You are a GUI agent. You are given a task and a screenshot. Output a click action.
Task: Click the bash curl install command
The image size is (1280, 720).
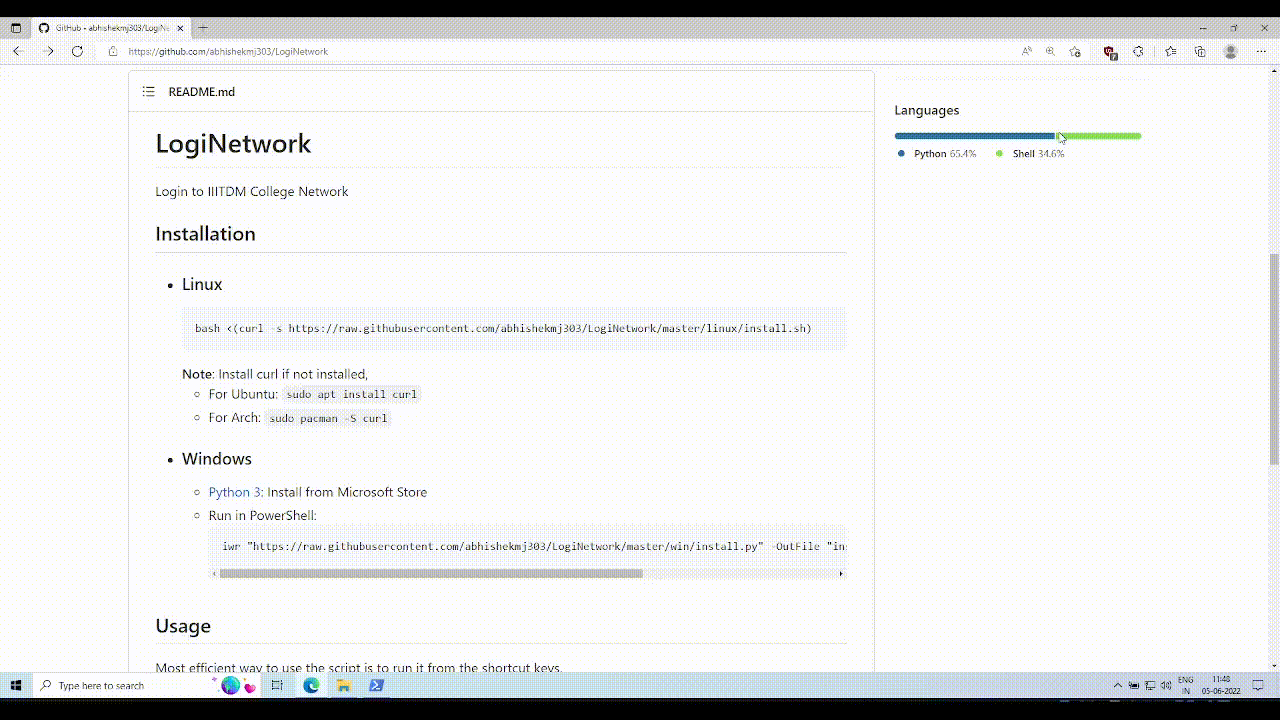pyautogui.click(x=503, y=328)
